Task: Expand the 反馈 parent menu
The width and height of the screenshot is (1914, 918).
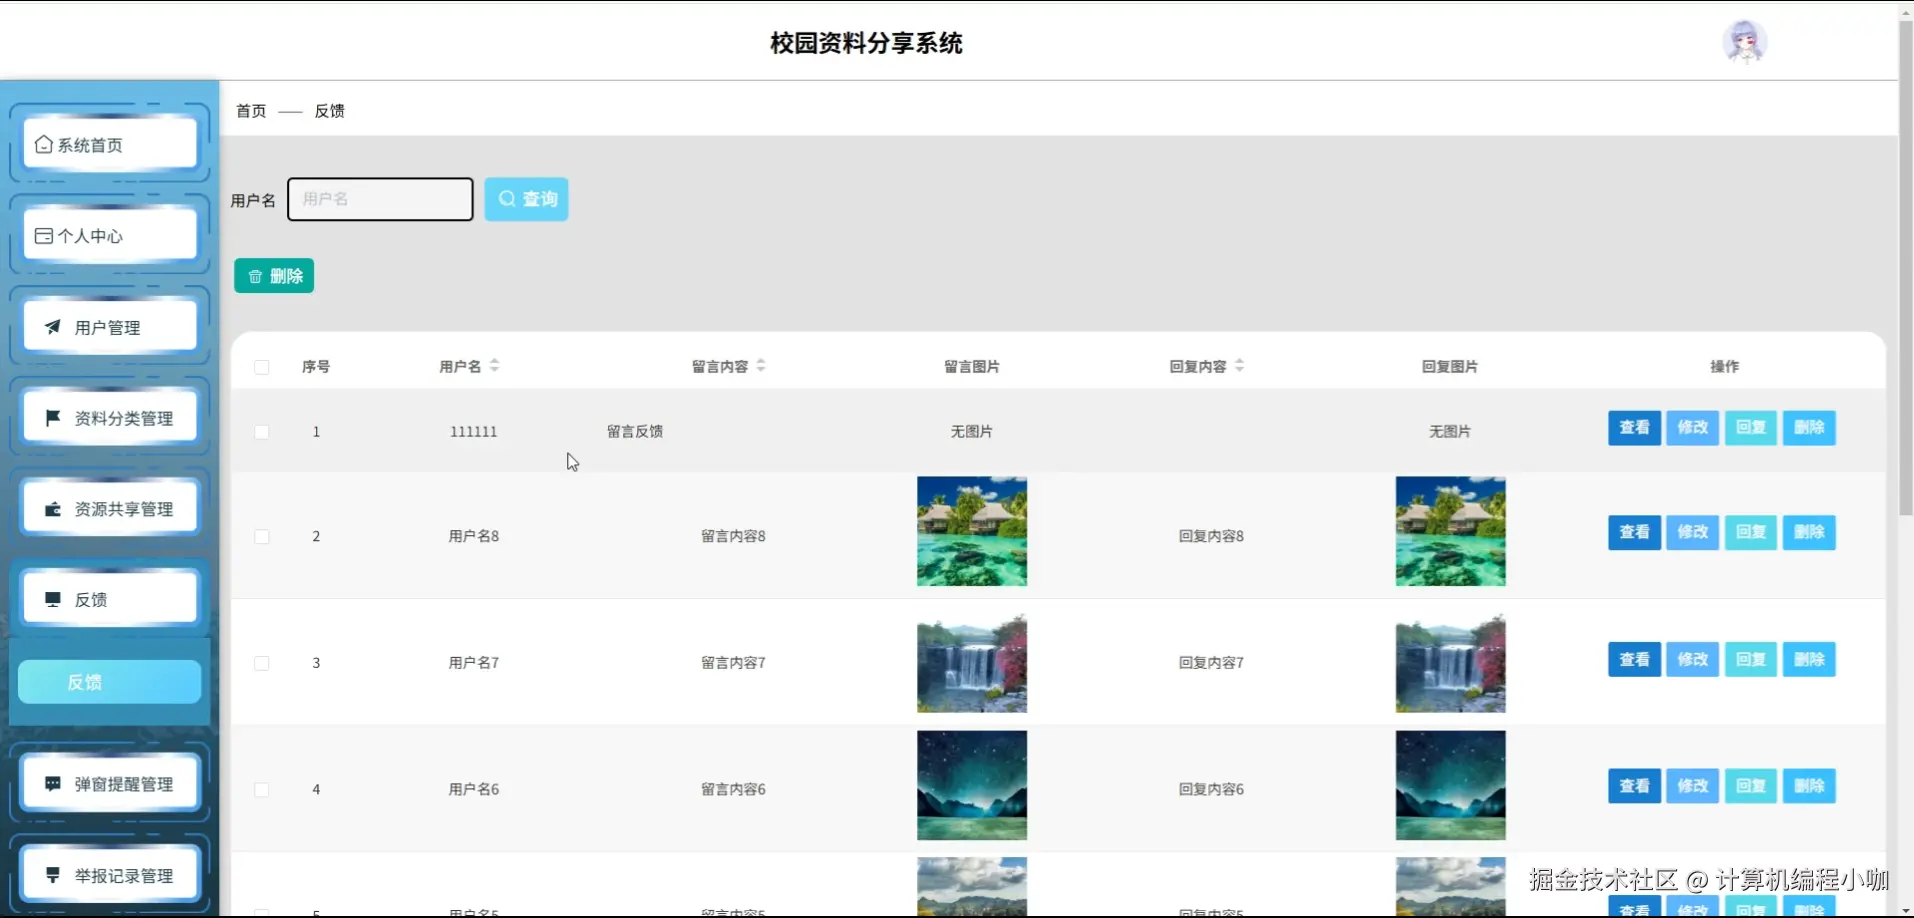Action: (110, 600)
